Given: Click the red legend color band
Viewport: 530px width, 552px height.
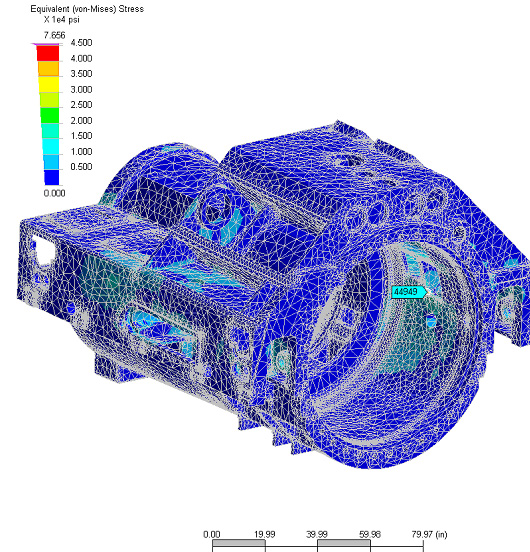Looking at the screenshot, I should [x=48, y=53].
